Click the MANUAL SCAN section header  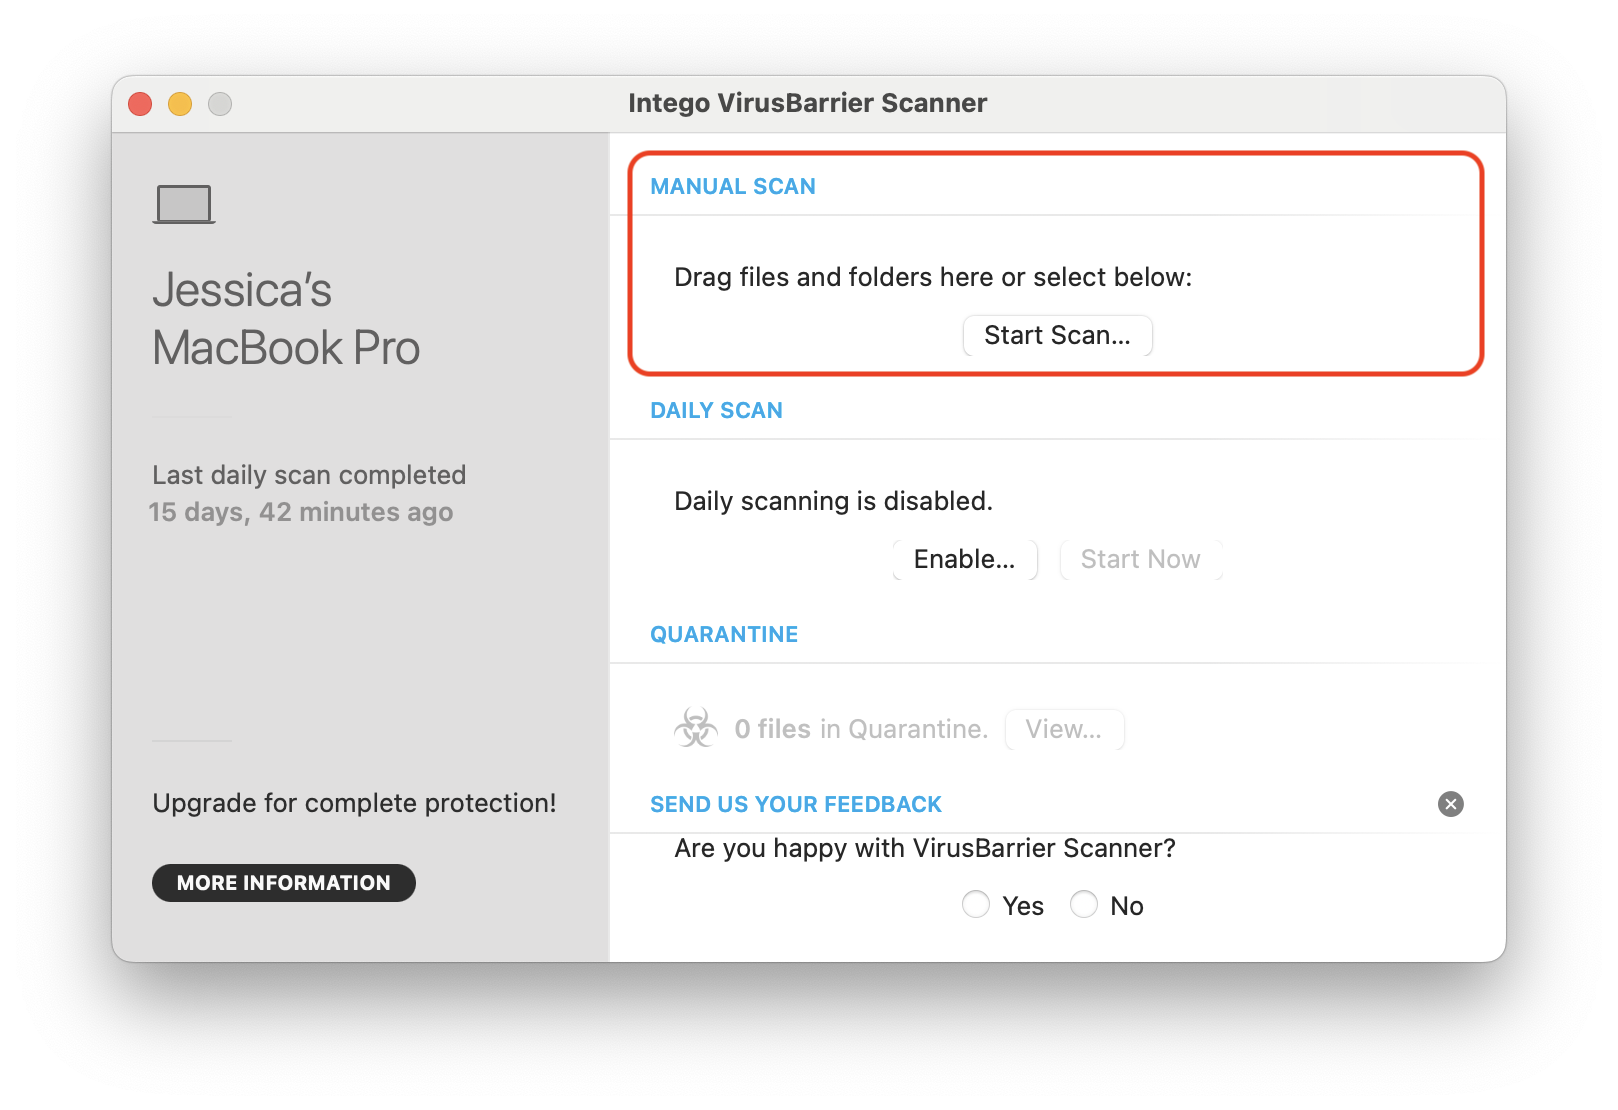pos(733,187)
